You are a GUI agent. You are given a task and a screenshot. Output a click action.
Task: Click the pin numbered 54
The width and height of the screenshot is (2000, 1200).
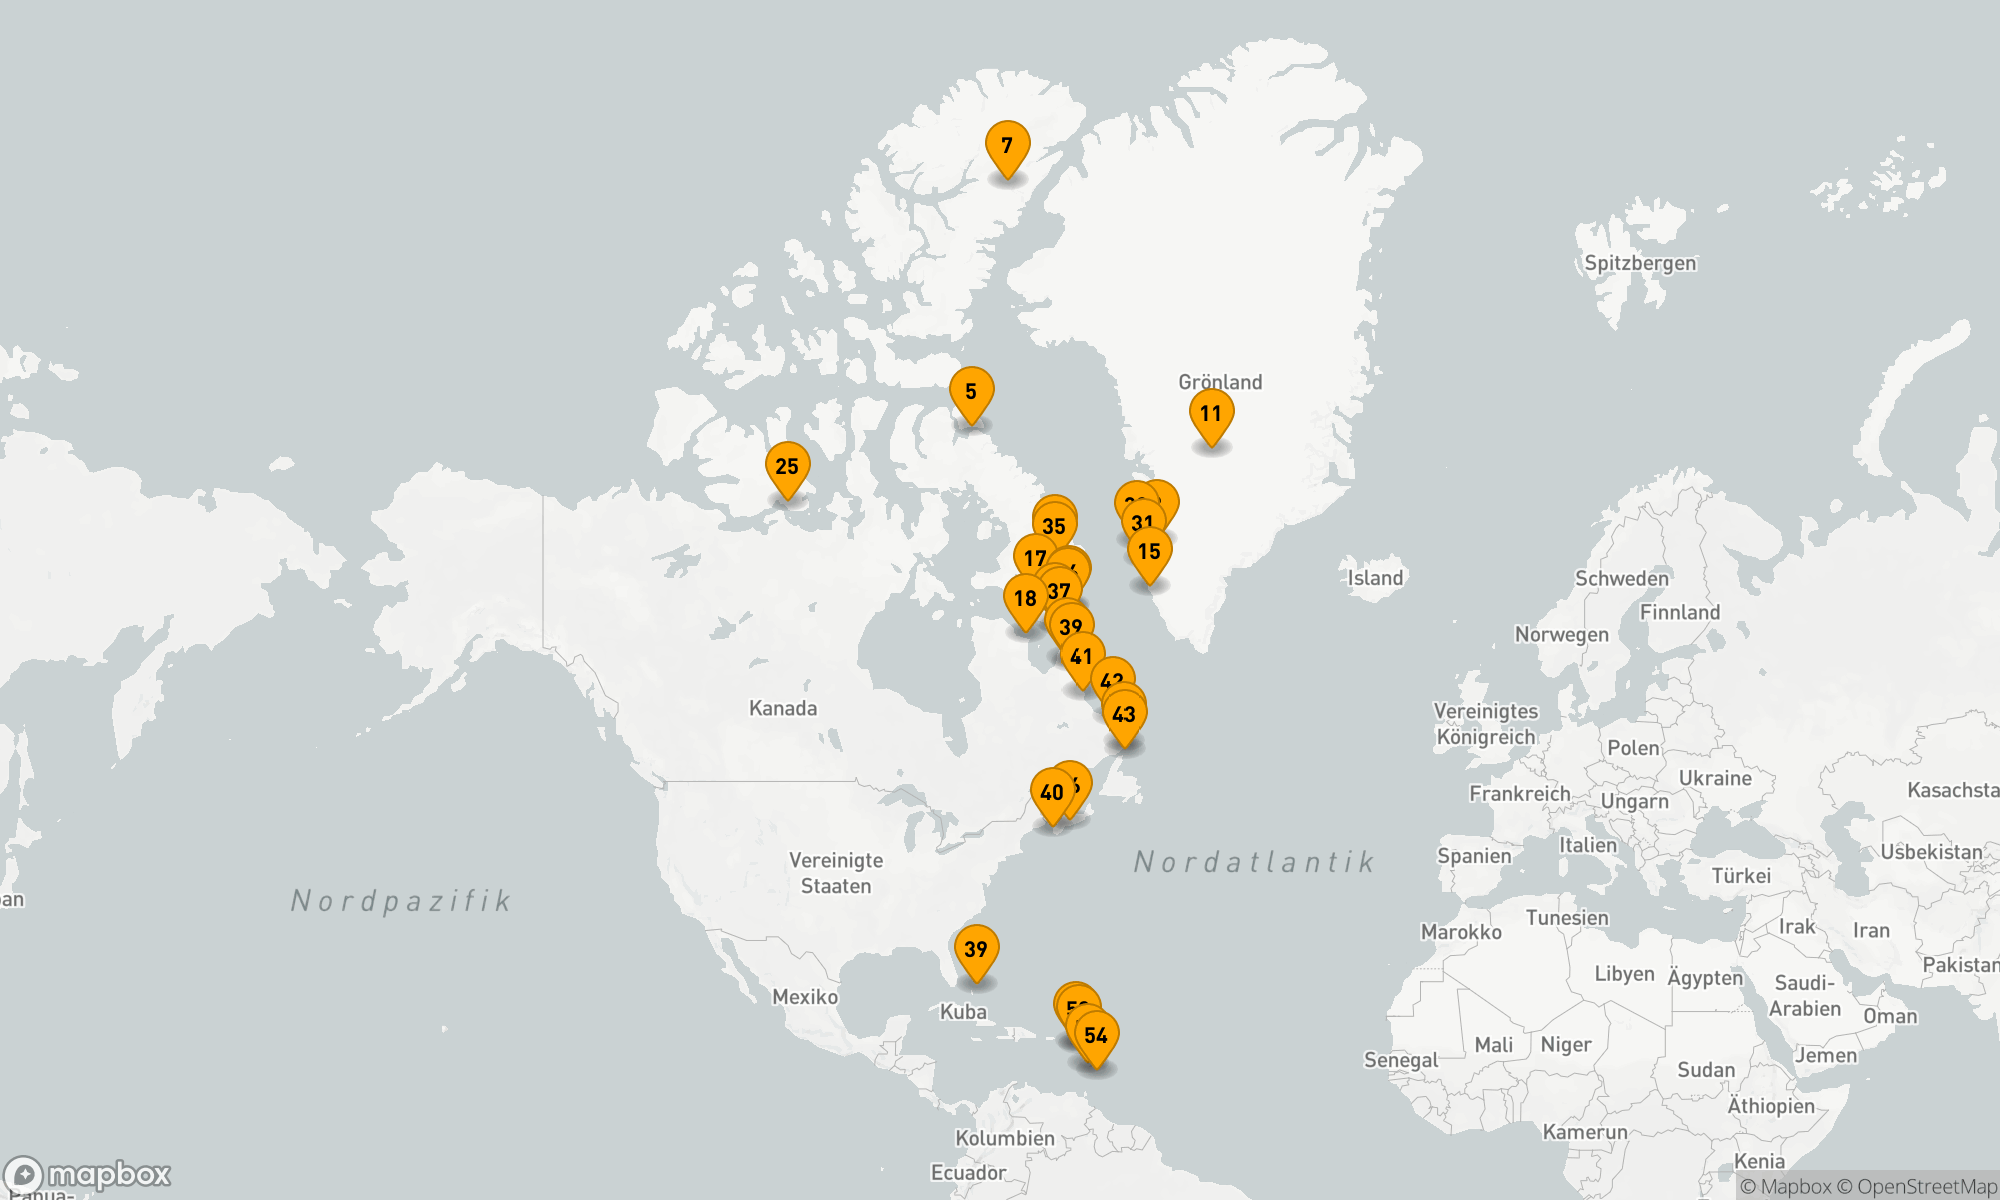pyautogui.click(x=1096, y=1036)
